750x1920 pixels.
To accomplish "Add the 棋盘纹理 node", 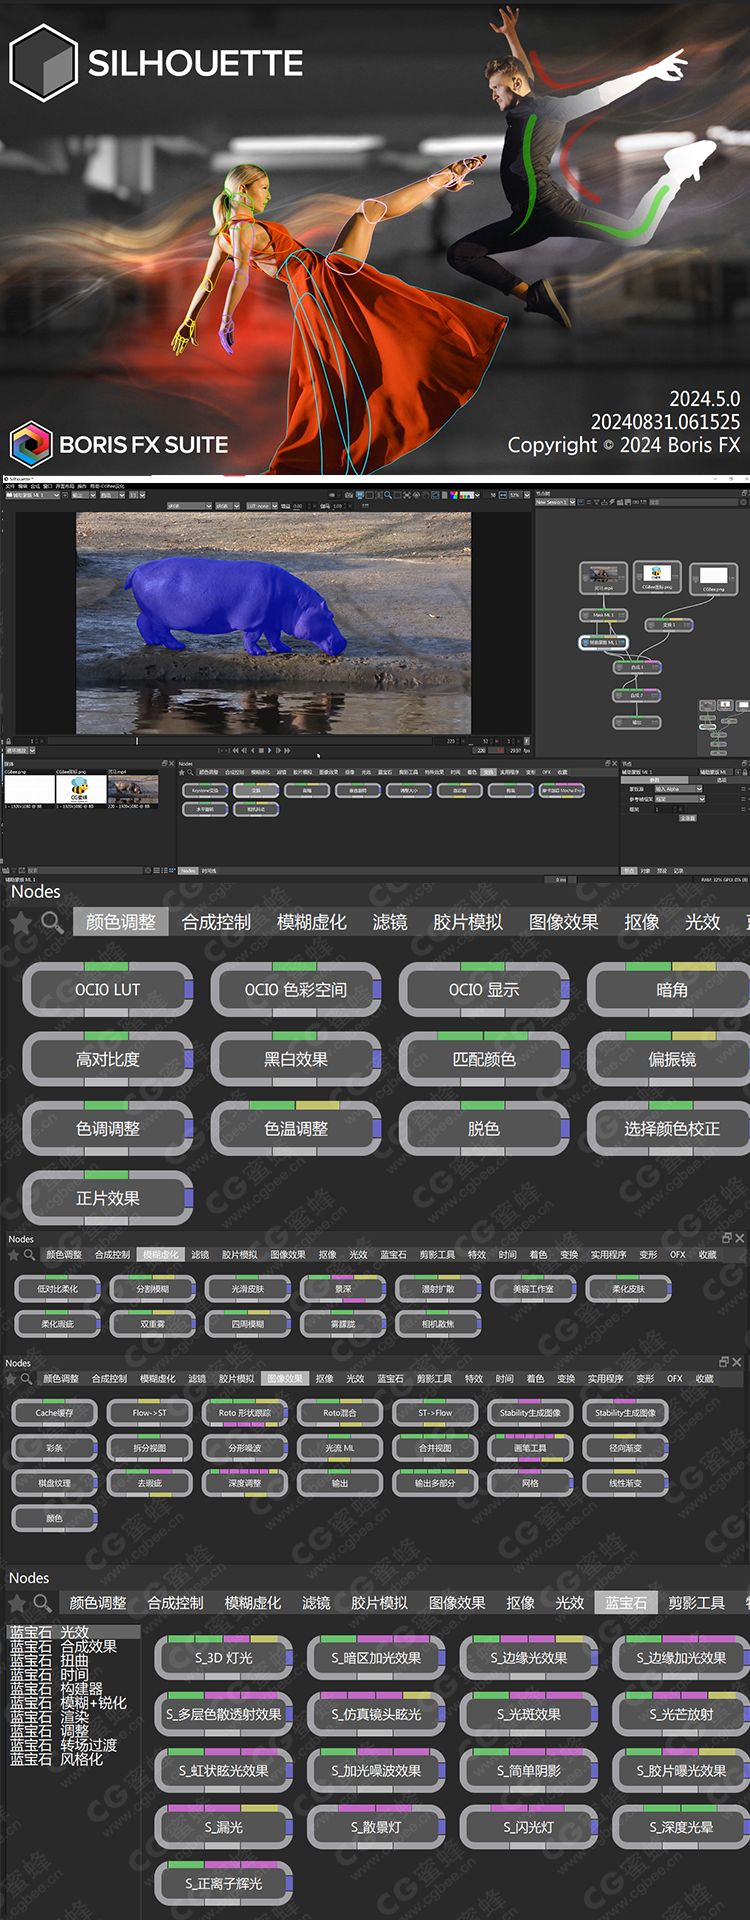I will tap(54, 1483).
